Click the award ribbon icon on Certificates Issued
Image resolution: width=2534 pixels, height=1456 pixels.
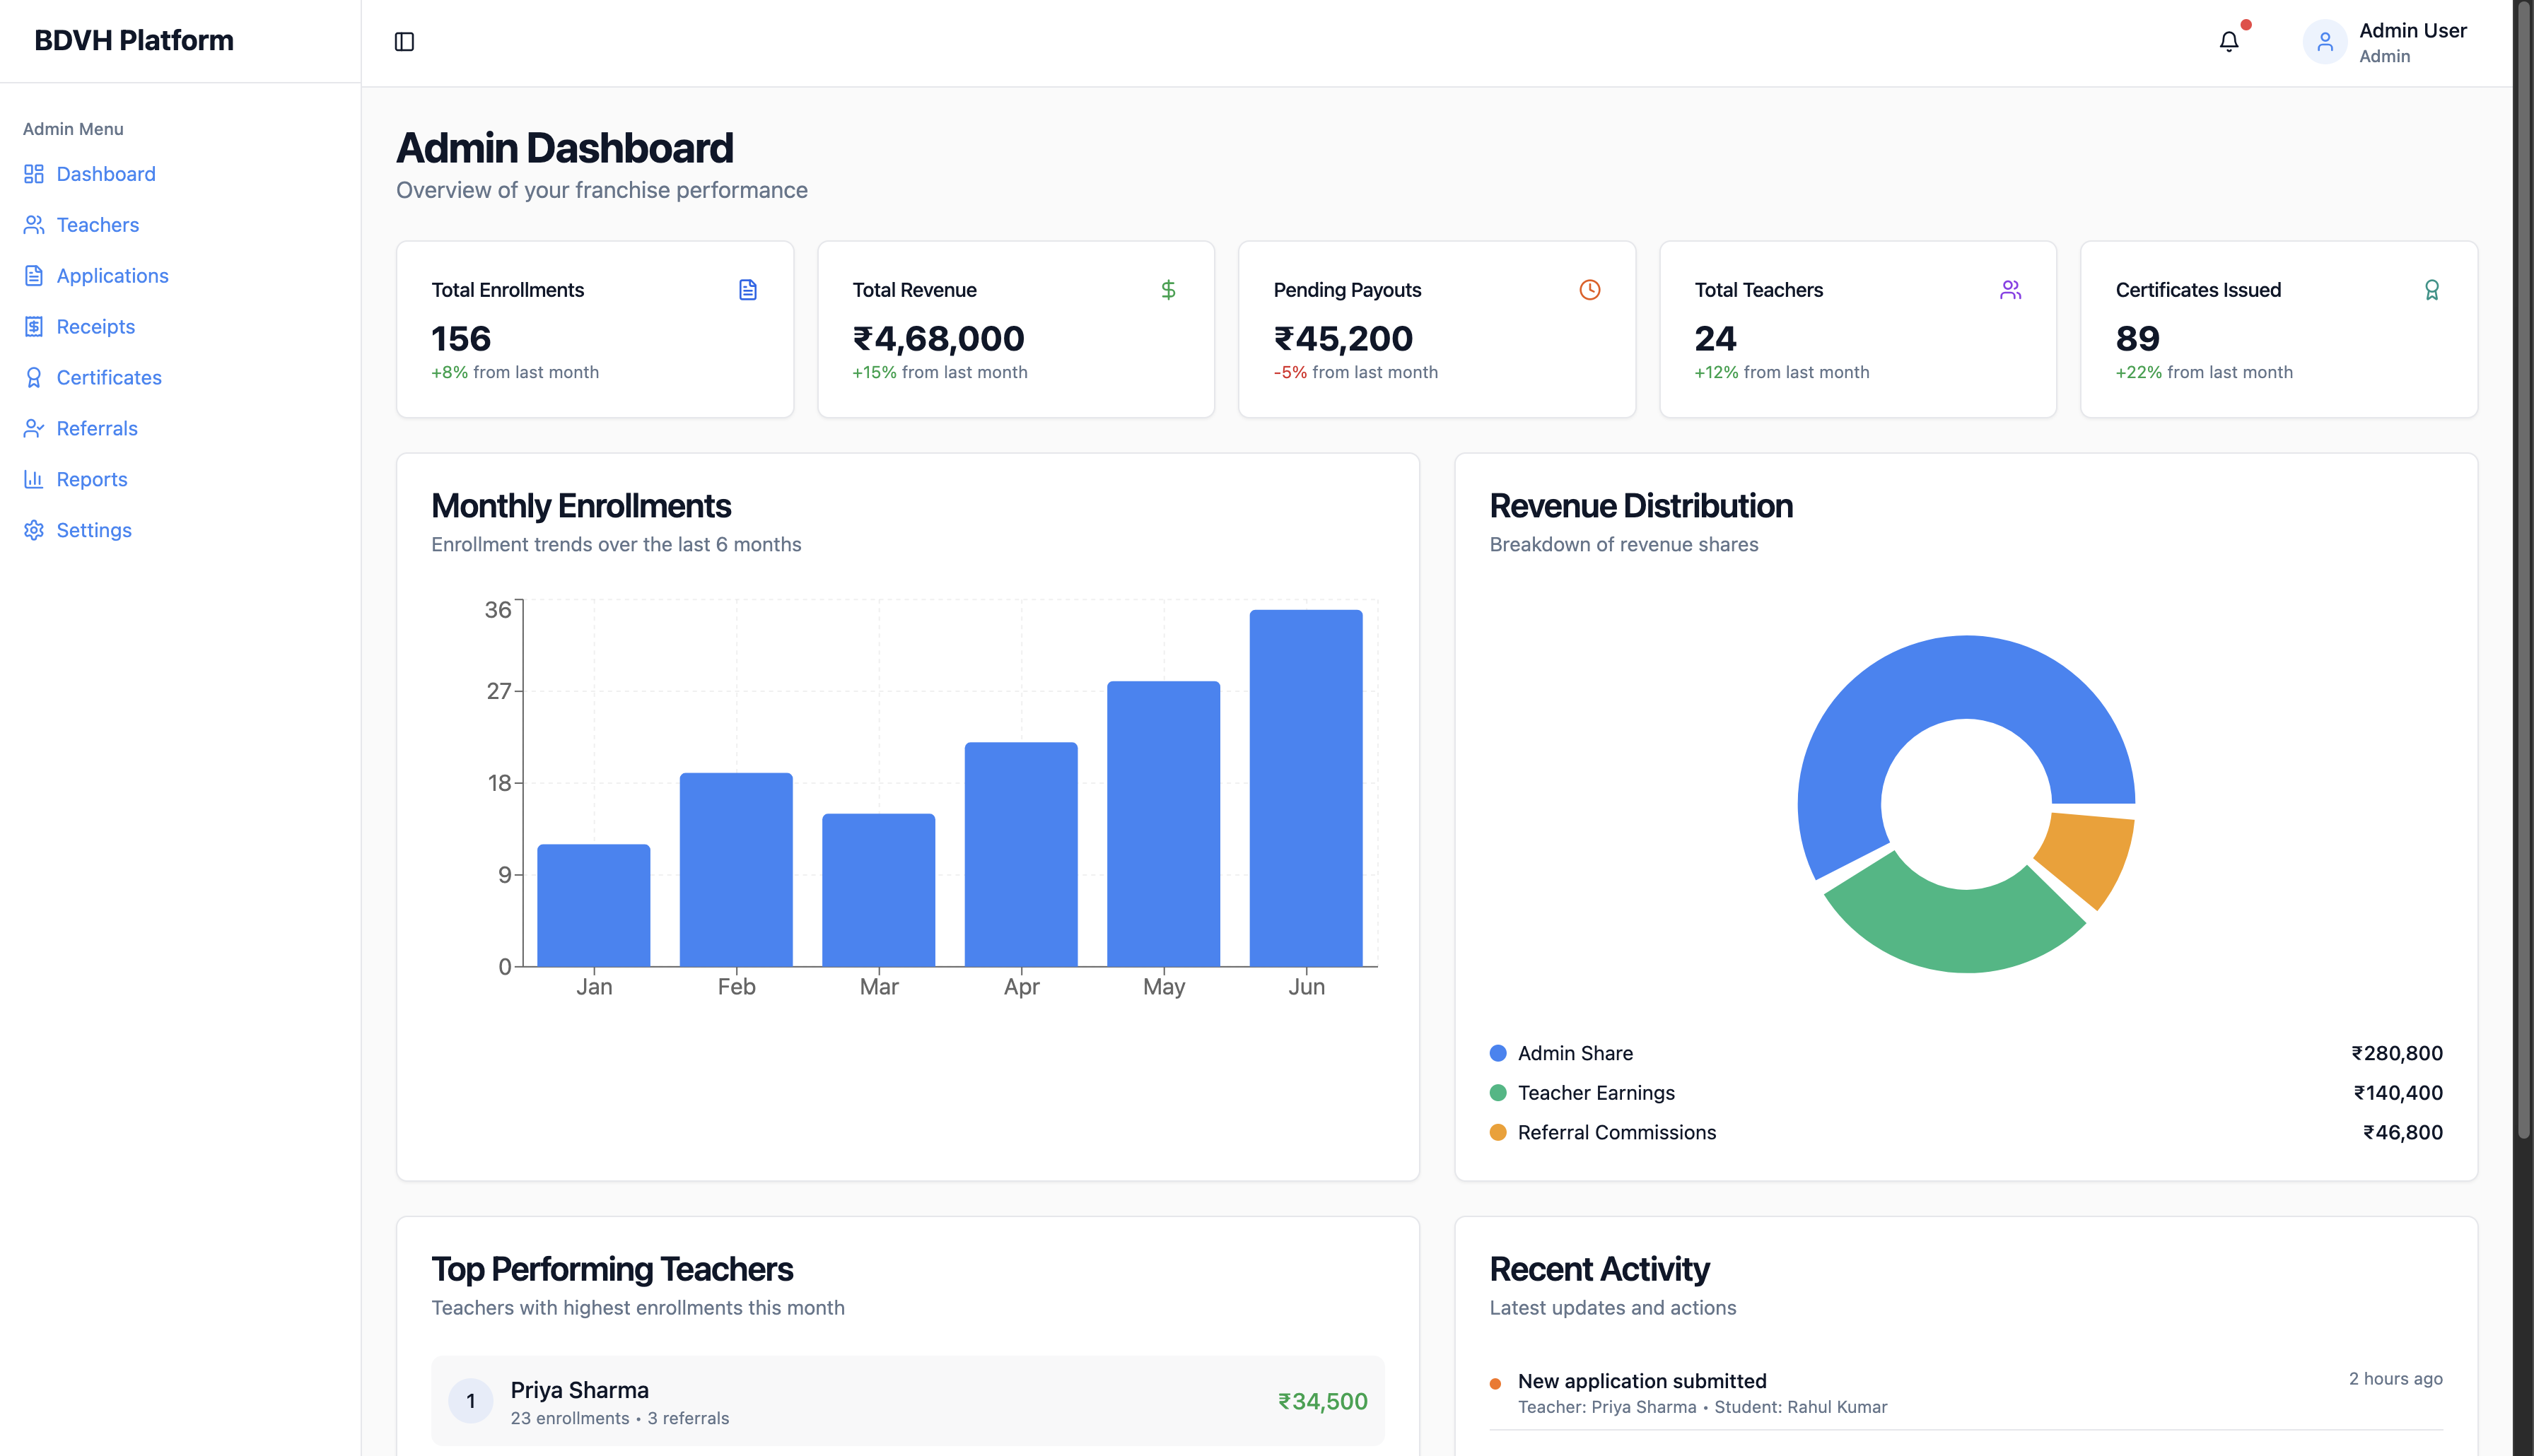(x=2431, y=290)
